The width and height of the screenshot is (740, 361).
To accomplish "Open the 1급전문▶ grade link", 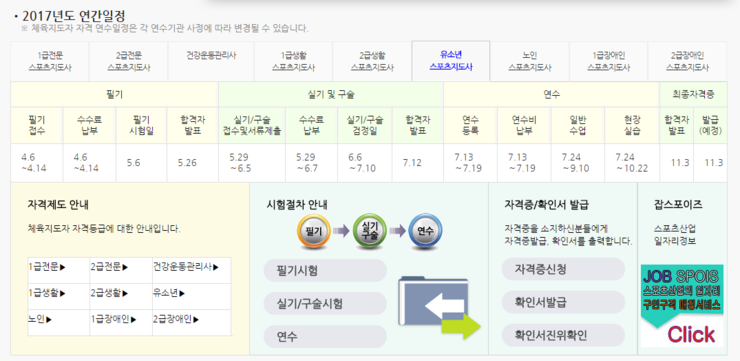I will (x=47, y=267).
